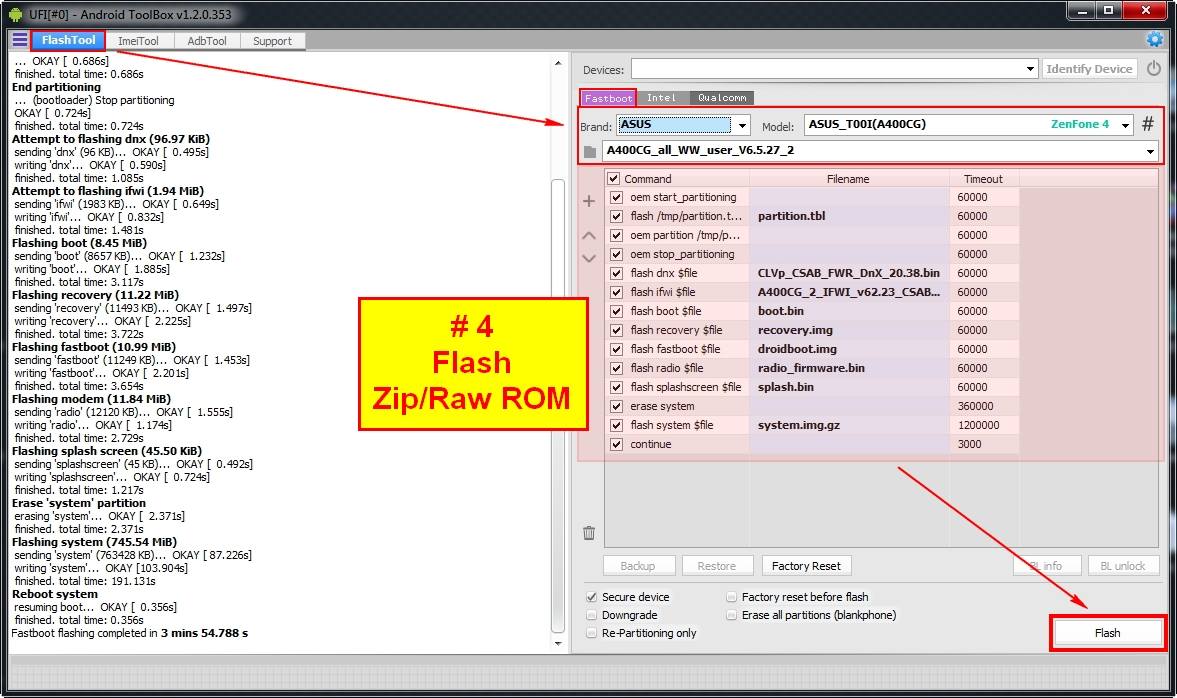Uncheck the continue command
1177x698 pixels.
pos(616,444)
